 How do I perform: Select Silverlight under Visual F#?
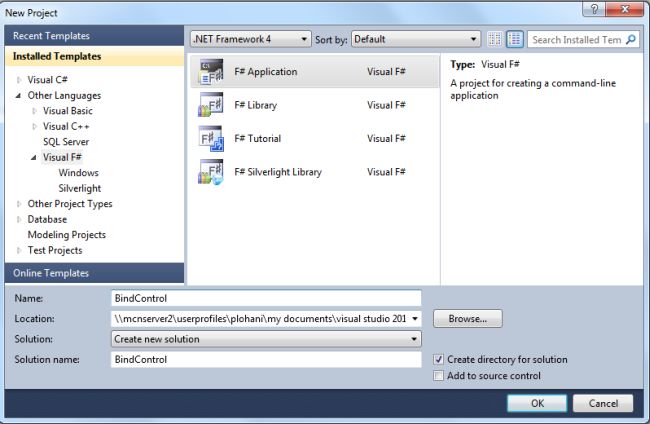80,189
